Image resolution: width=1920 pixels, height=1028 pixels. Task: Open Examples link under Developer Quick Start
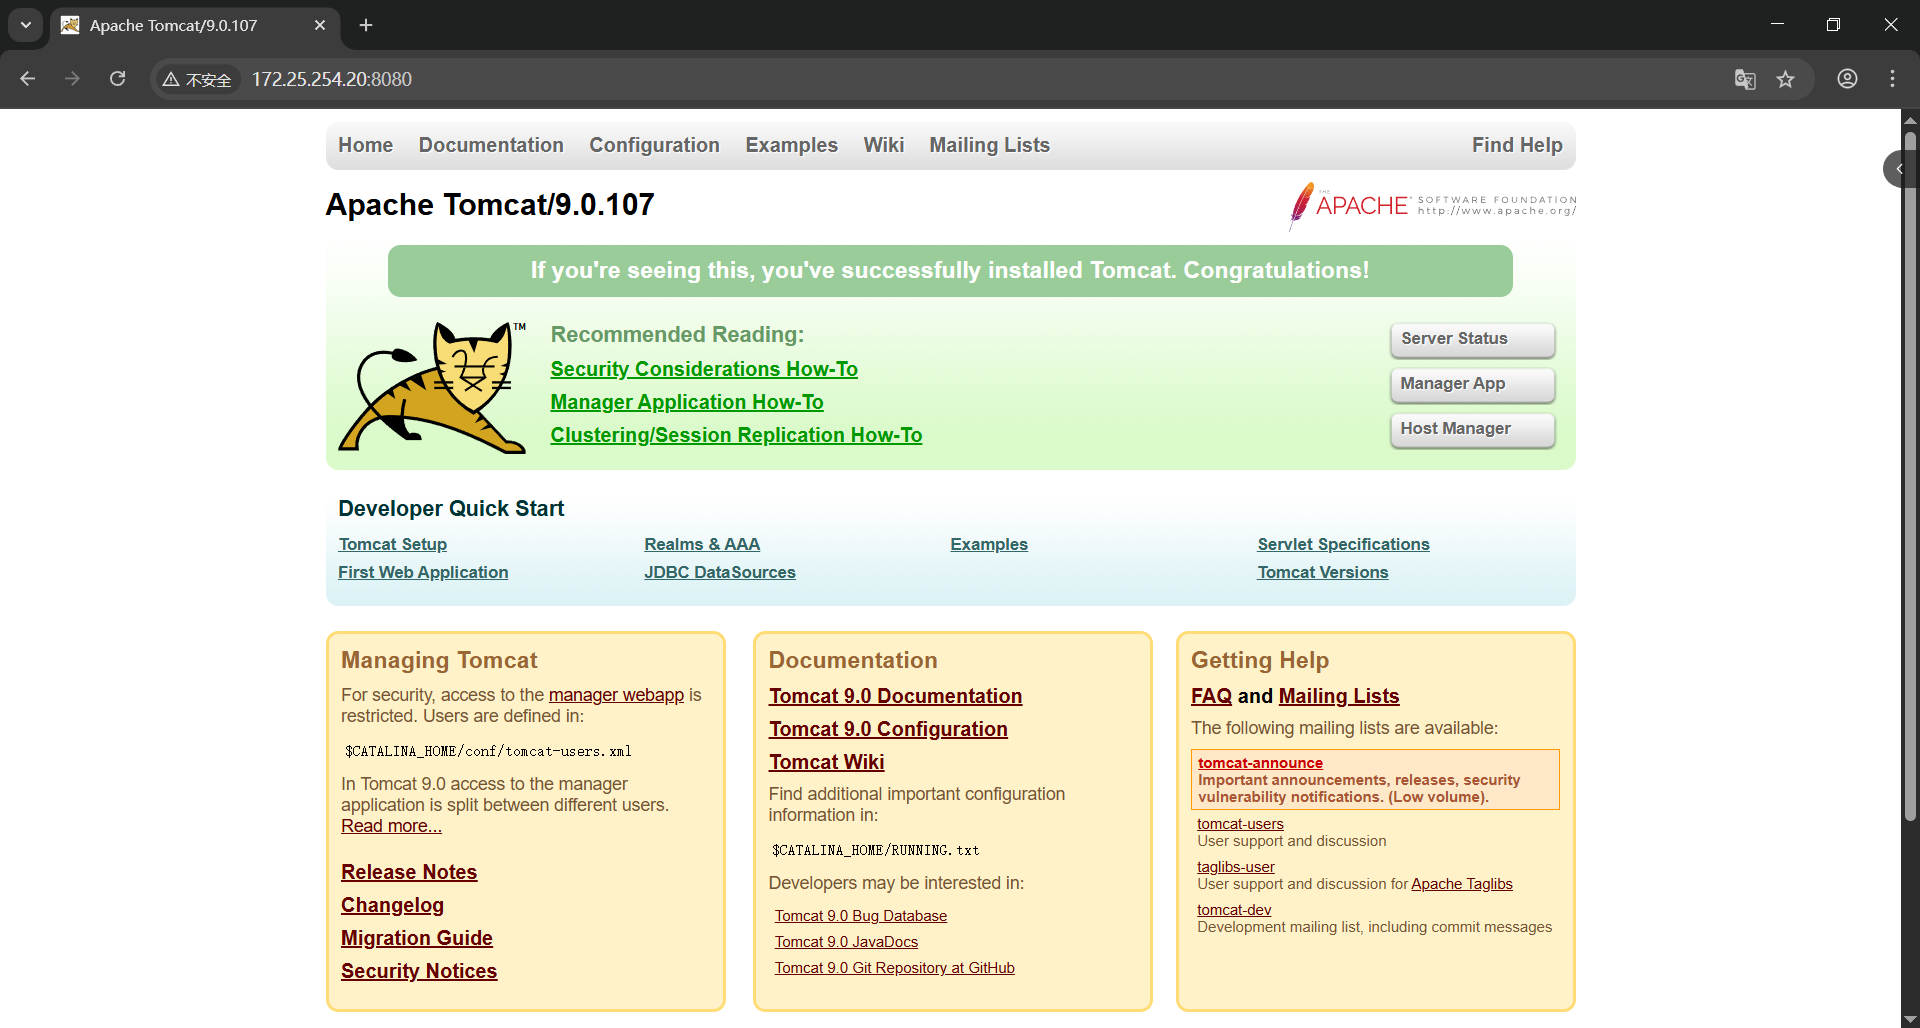[x=989, y=544]
